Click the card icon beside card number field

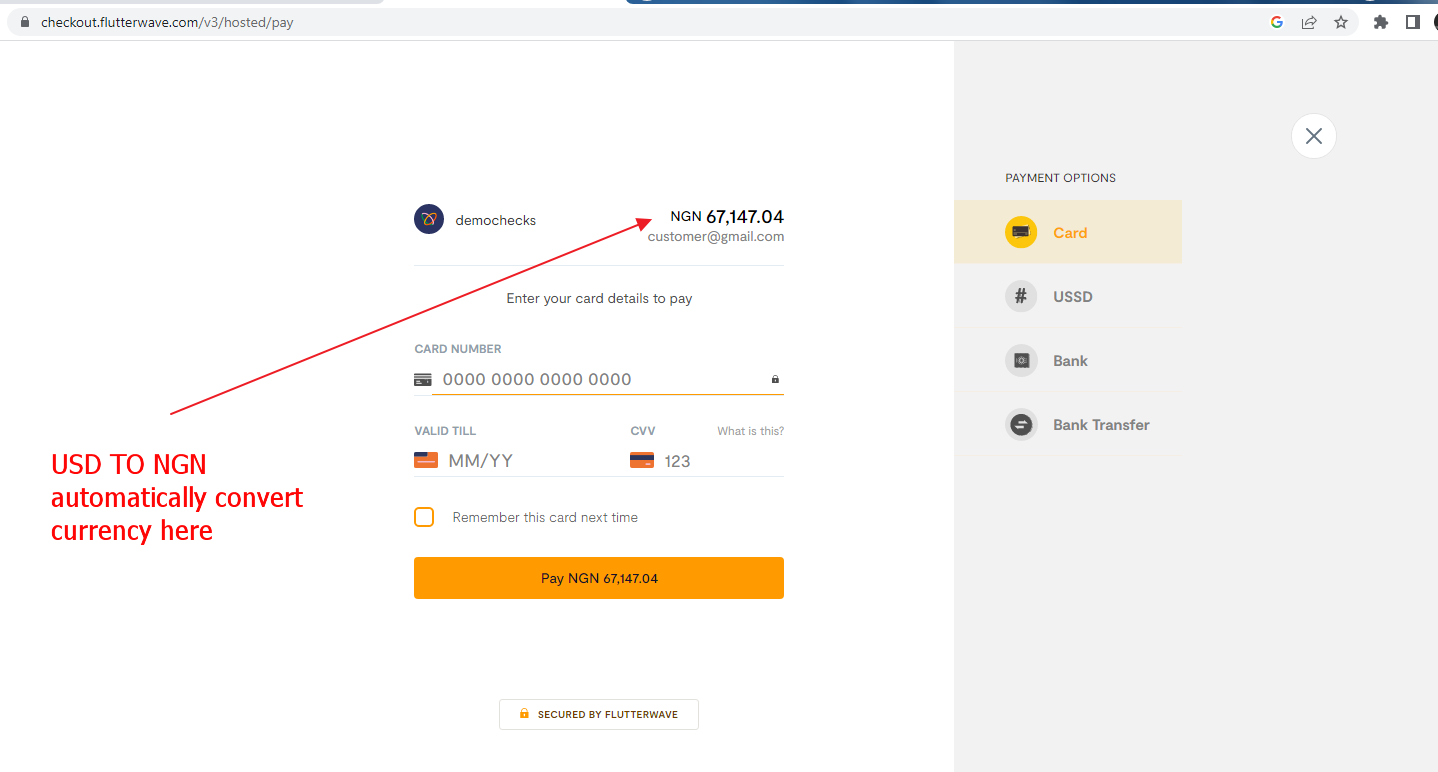[423, 380]
